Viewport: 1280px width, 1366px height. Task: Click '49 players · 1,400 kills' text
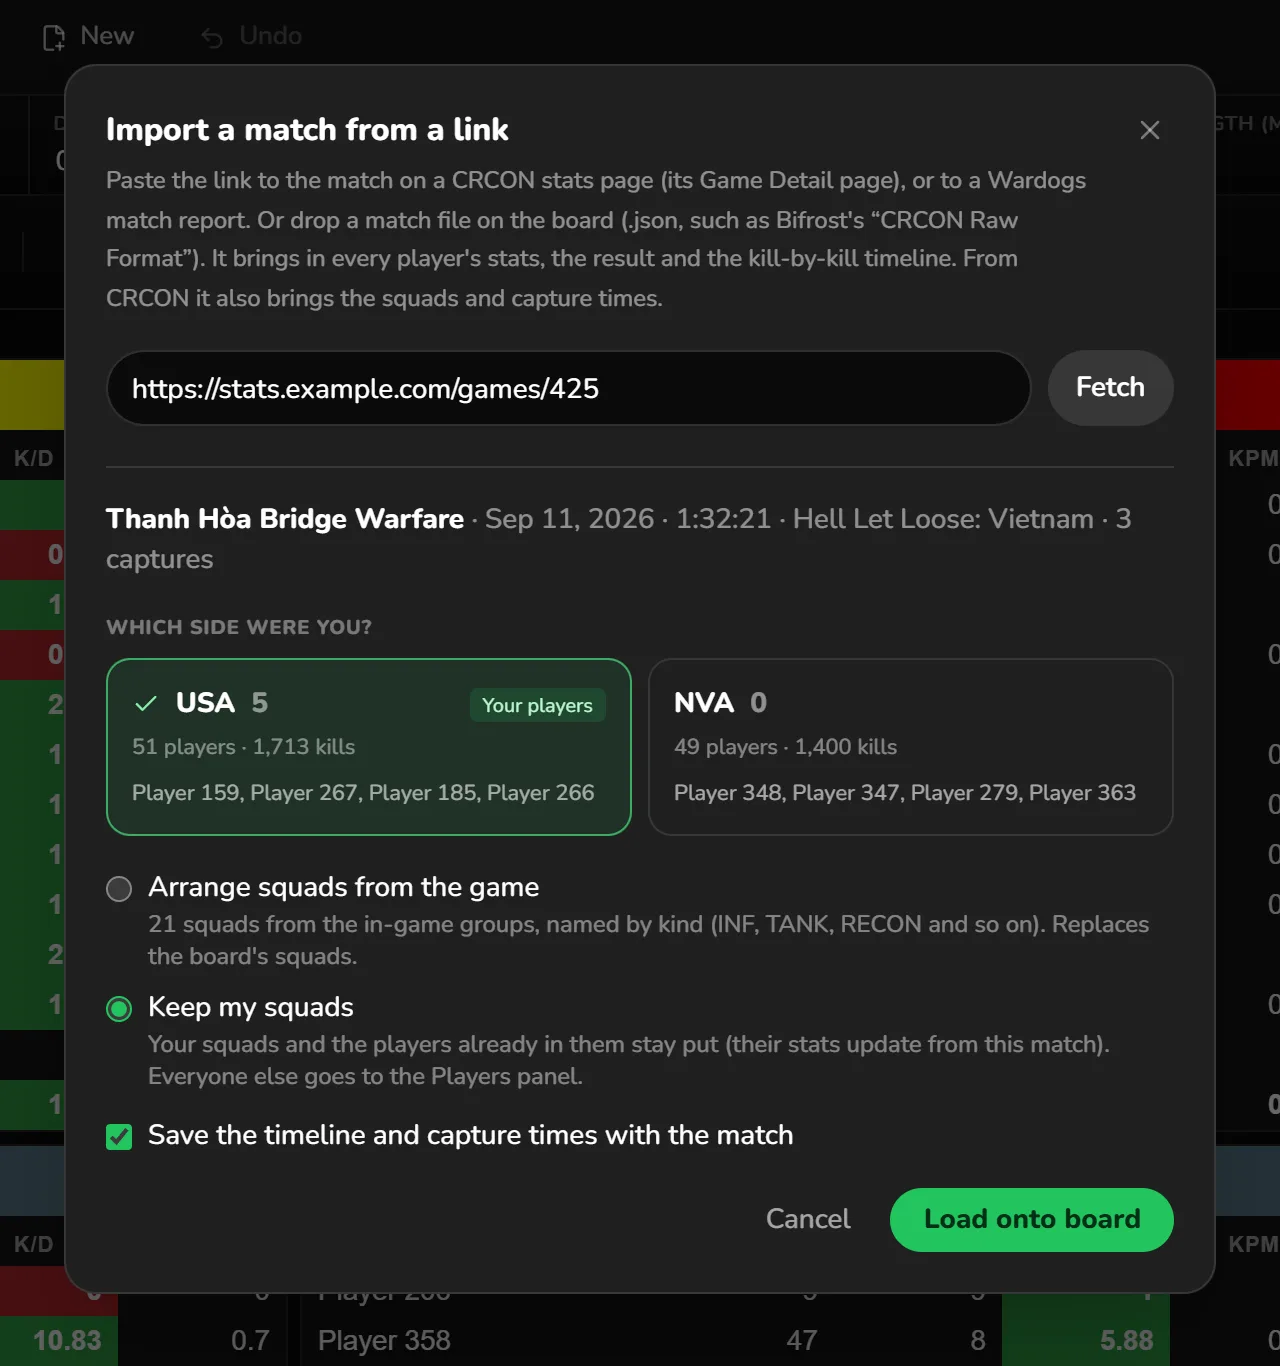[x=785, y=747]
